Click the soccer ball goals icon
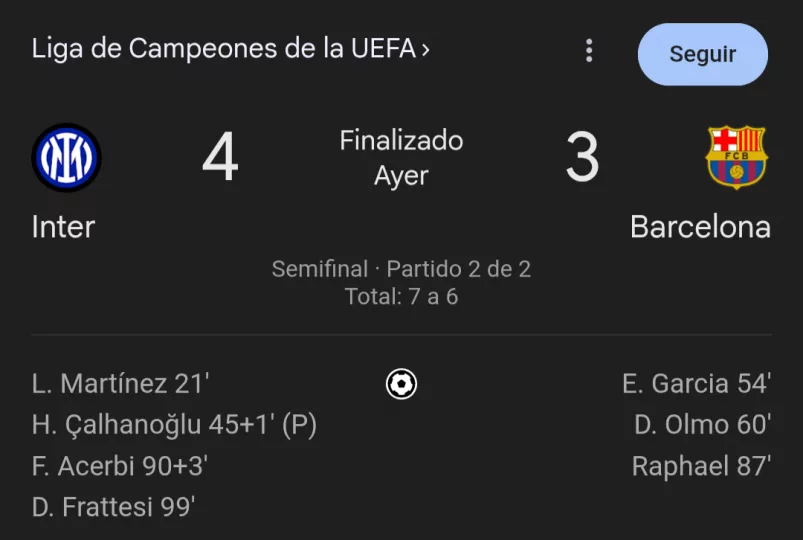Viewport: 803px width, 540px height. click(x=402, y=384)
